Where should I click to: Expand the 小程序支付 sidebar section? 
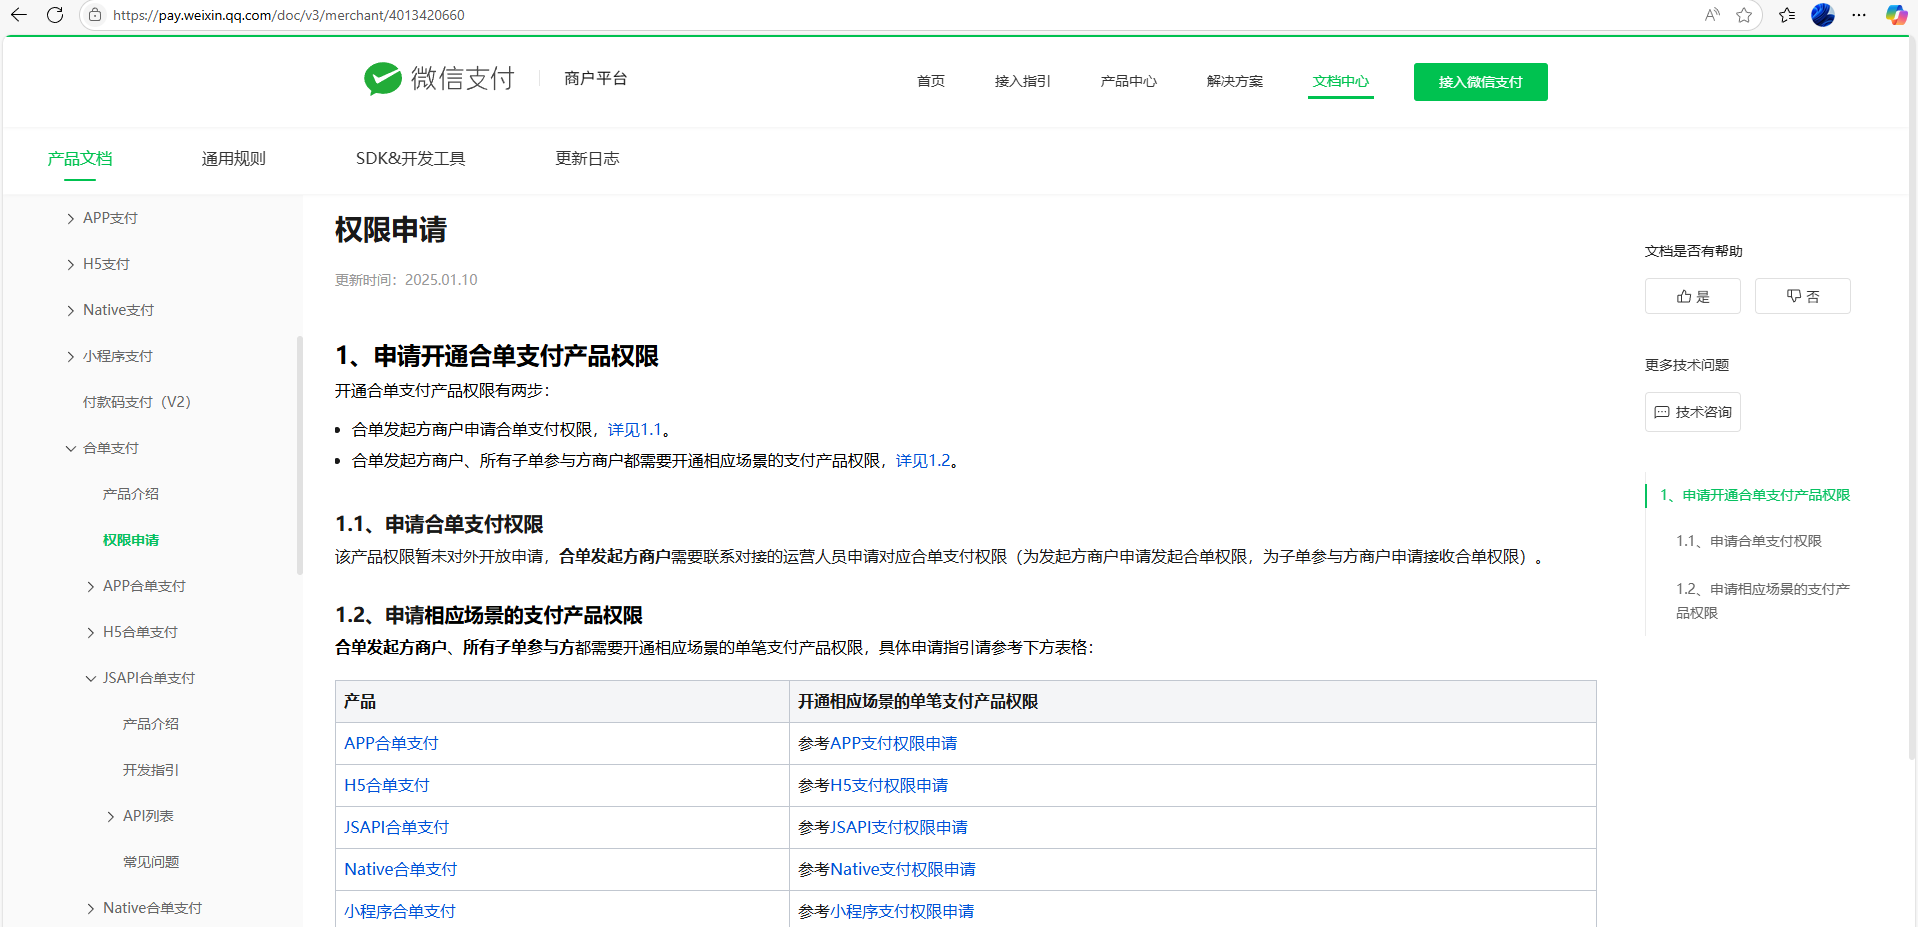coord(70,356)
